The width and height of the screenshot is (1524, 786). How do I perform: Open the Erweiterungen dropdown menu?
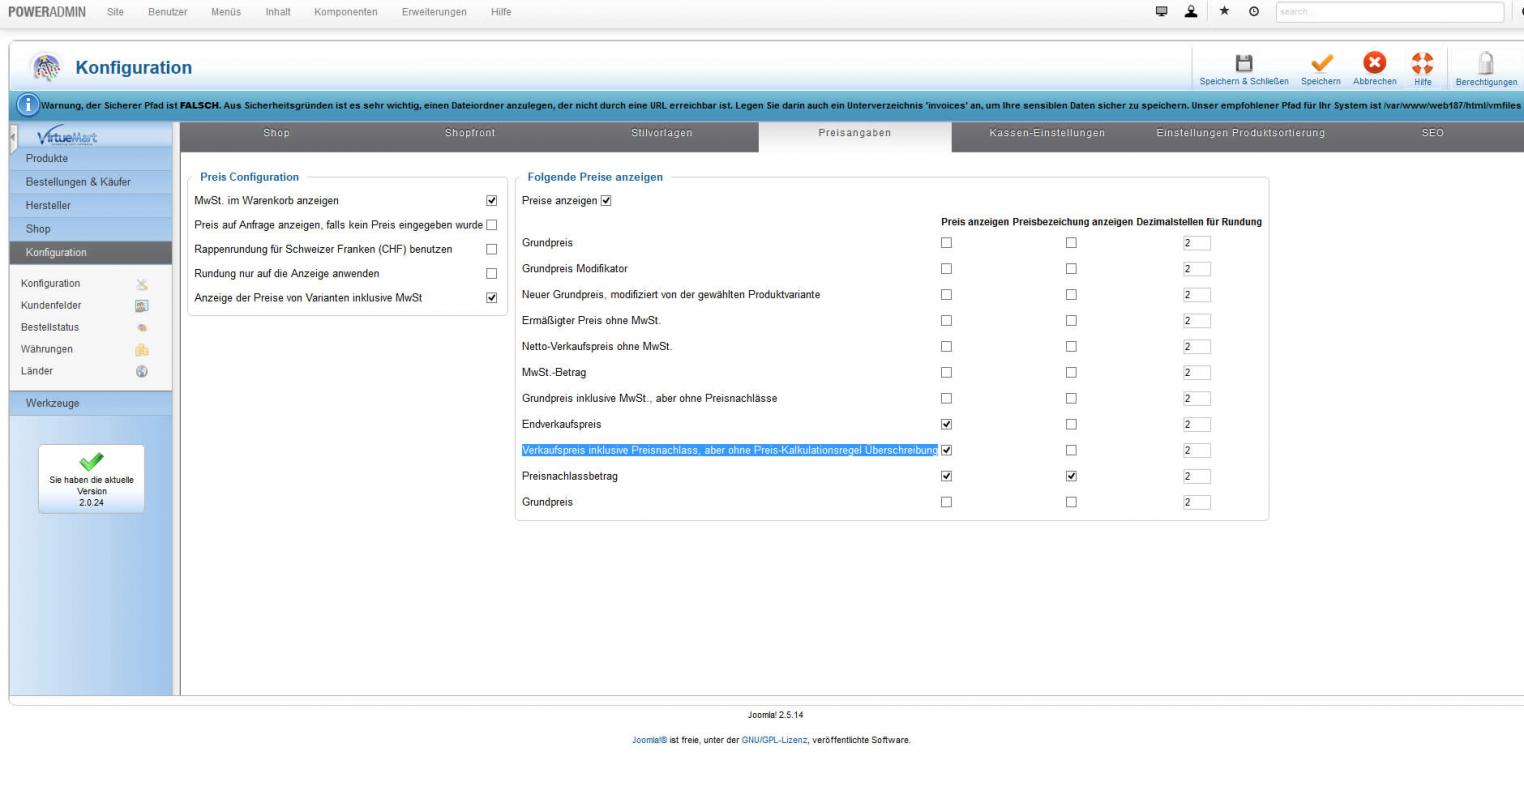[x=433, y=12]
